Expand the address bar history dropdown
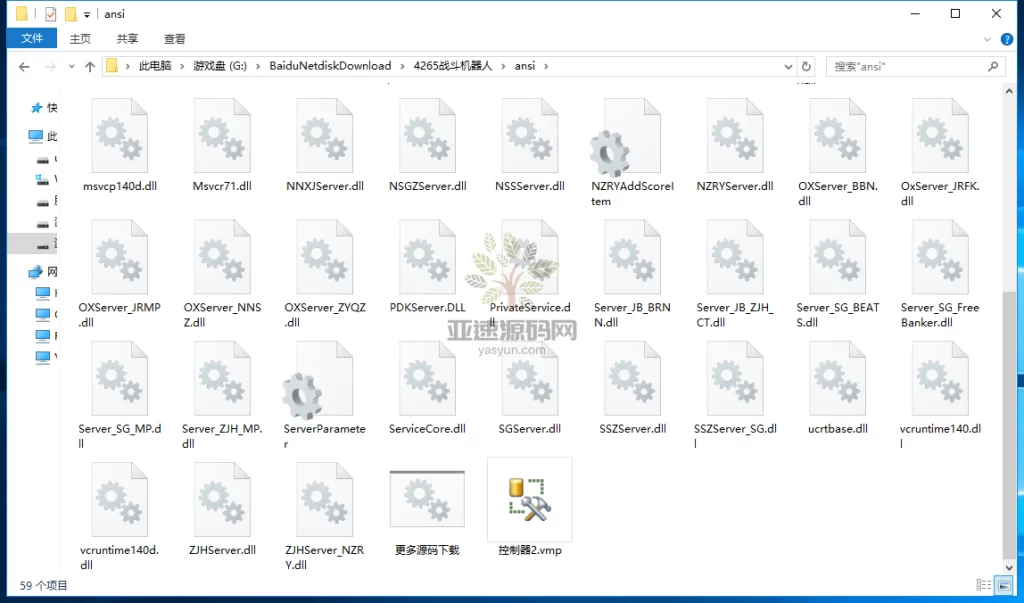This screenshot has width=1024, height=603. 786,66
